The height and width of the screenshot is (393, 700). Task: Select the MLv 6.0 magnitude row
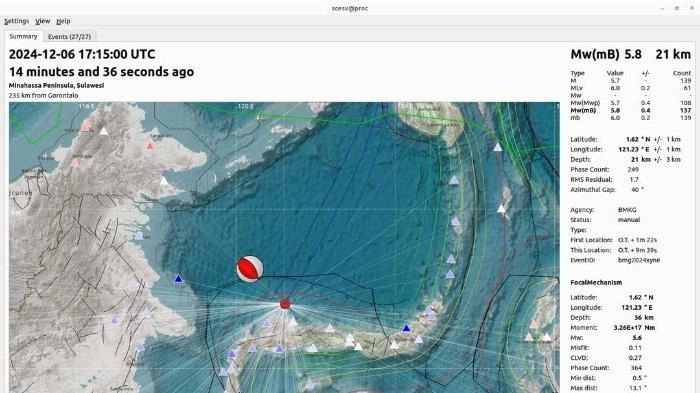pyautogui.click(x=630, y=88)
